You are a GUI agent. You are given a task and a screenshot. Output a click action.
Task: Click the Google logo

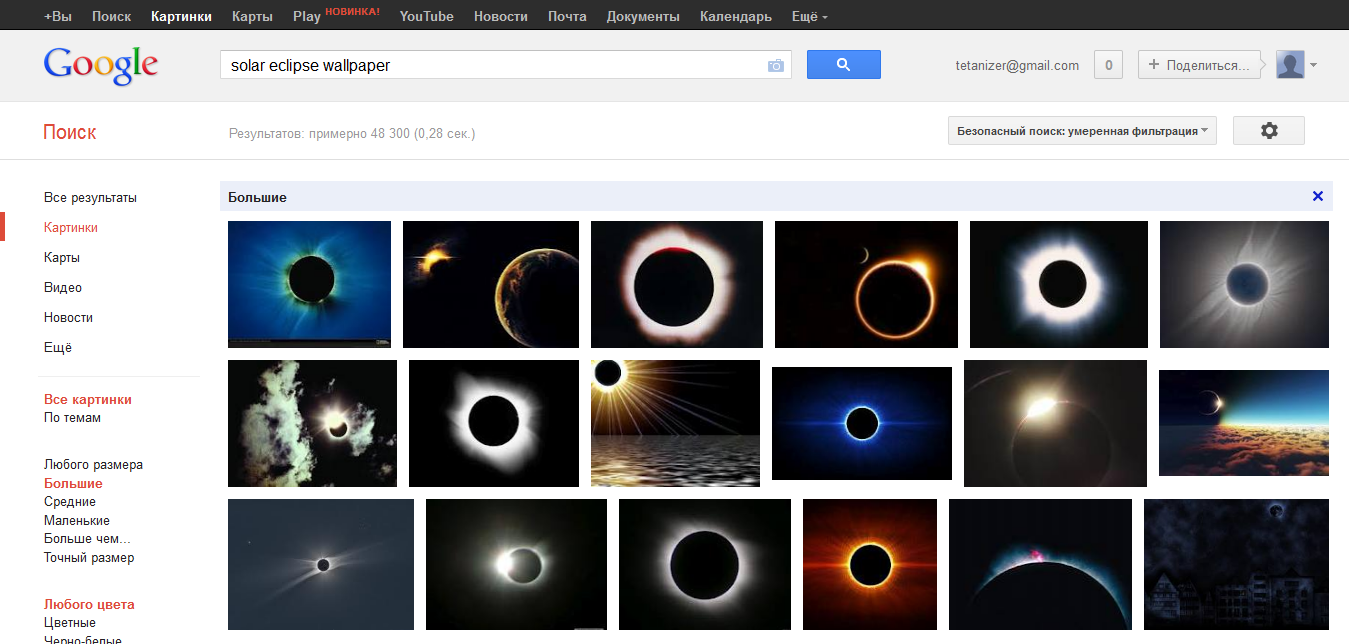click(101, 66)
